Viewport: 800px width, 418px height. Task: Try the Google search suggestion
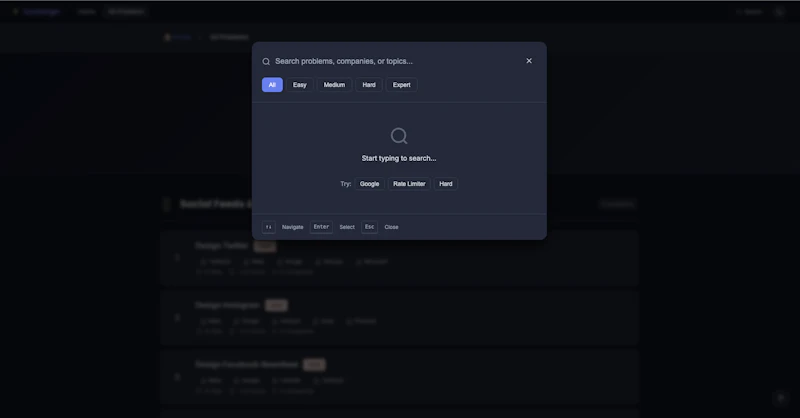369,184
